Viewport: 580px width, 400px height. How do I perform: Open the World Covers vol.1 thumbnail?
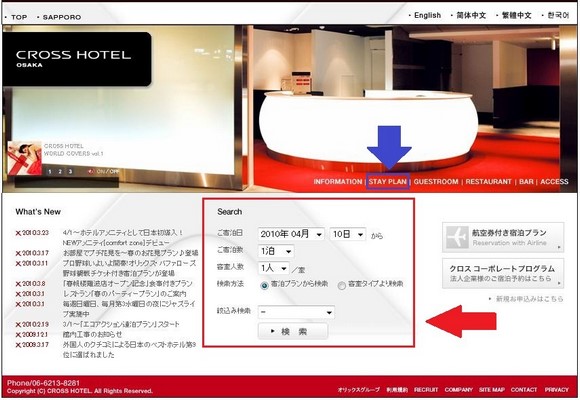24,158
